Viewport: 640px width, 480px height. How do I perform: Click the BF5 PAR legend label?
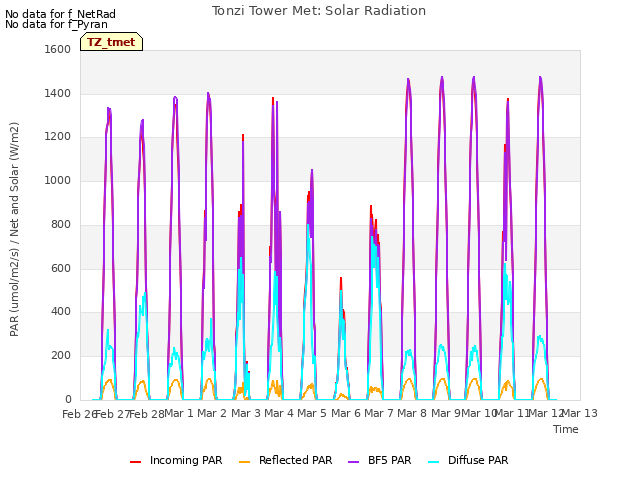(x=389, y=460)
